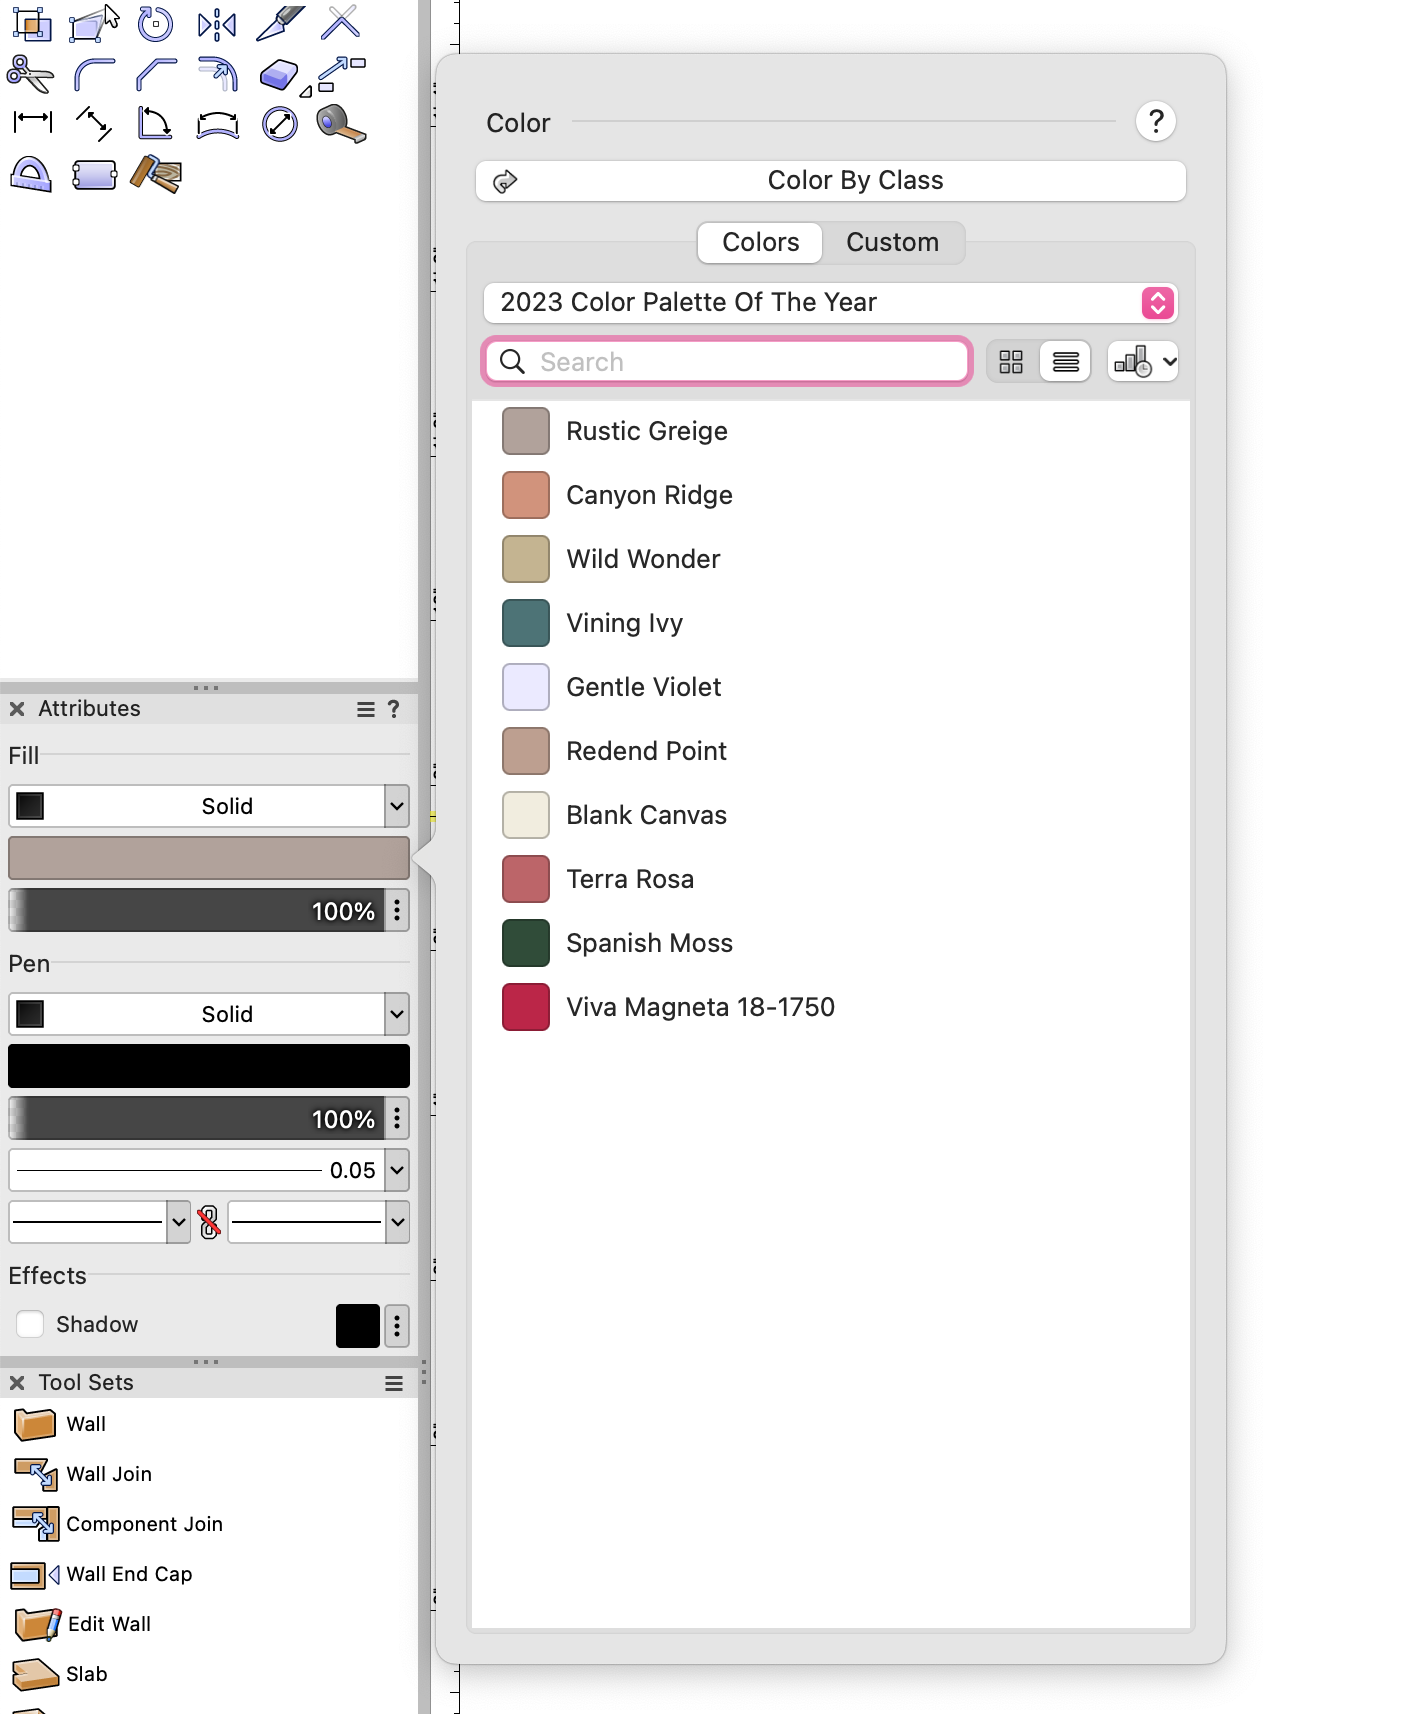Click the Color By Class button
This screenshot has width=1424, height=1714.
pyautogui.click(x=831, y=181)
